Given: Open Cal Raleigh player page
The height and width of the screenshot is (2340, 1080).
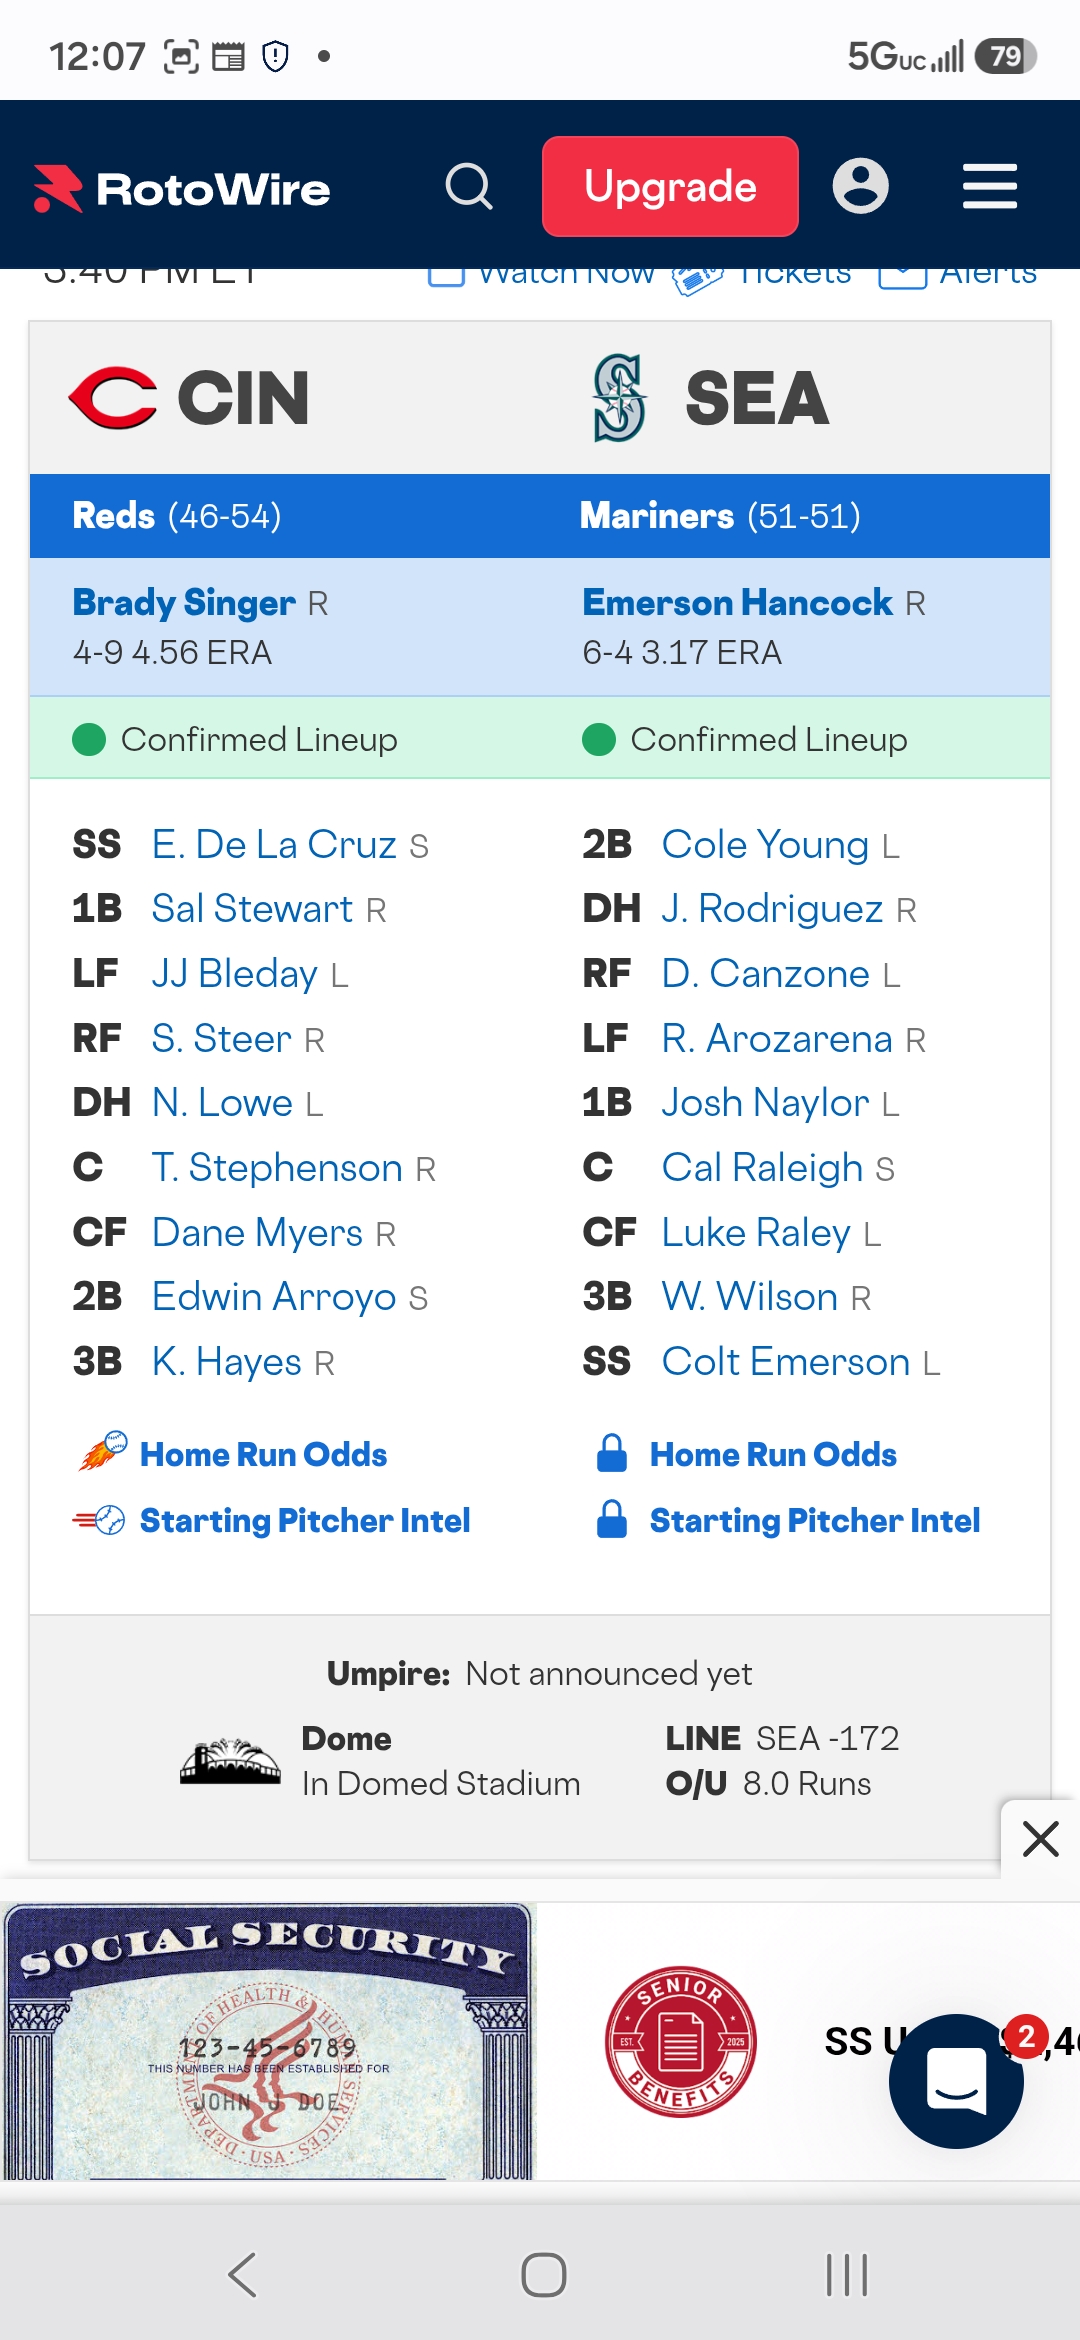Looking at the screenshot, I should click(x=762, y=1167).
